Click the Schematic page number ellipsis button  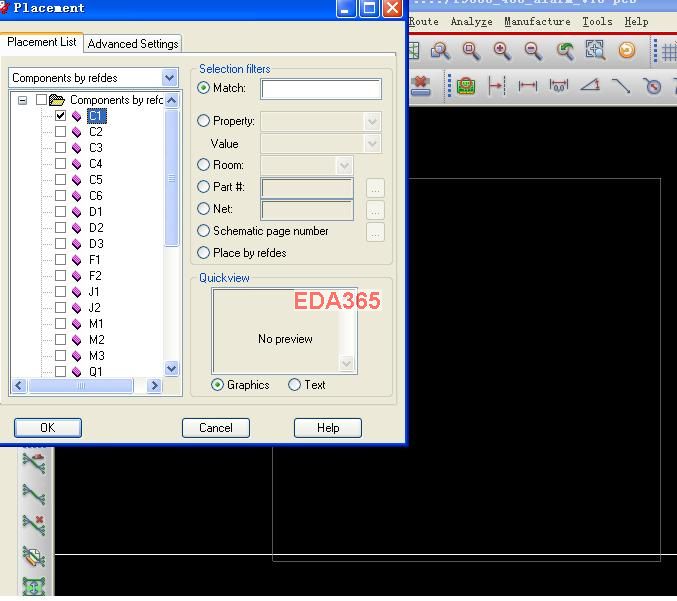click(375, 232)
